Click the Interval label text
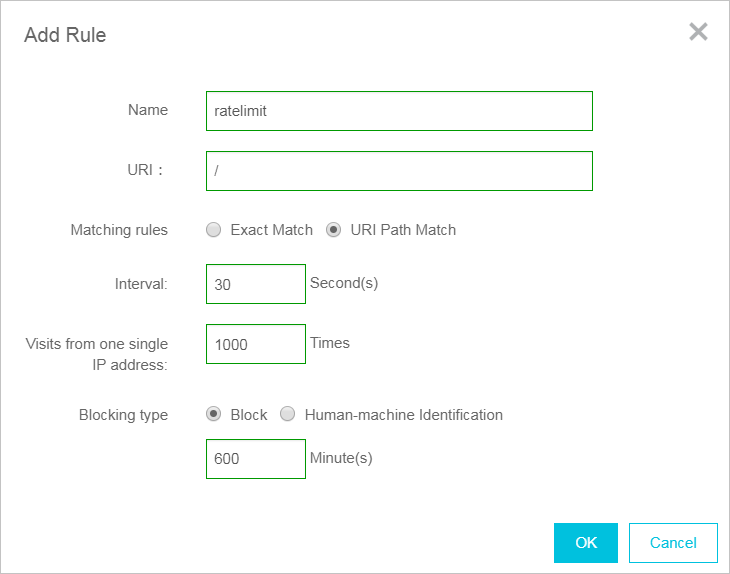Viewport: 730px width, 574px height. [x=141, y=284]
